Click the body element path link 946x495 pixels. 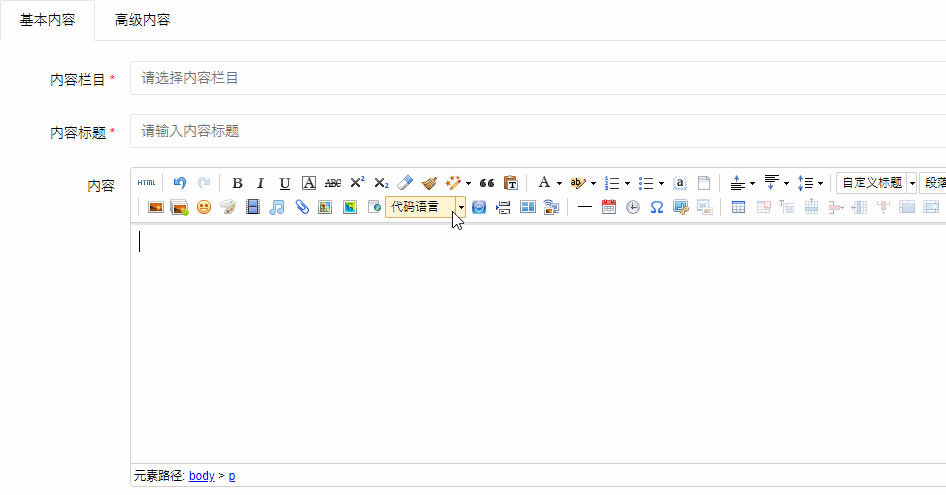[201, 476]
